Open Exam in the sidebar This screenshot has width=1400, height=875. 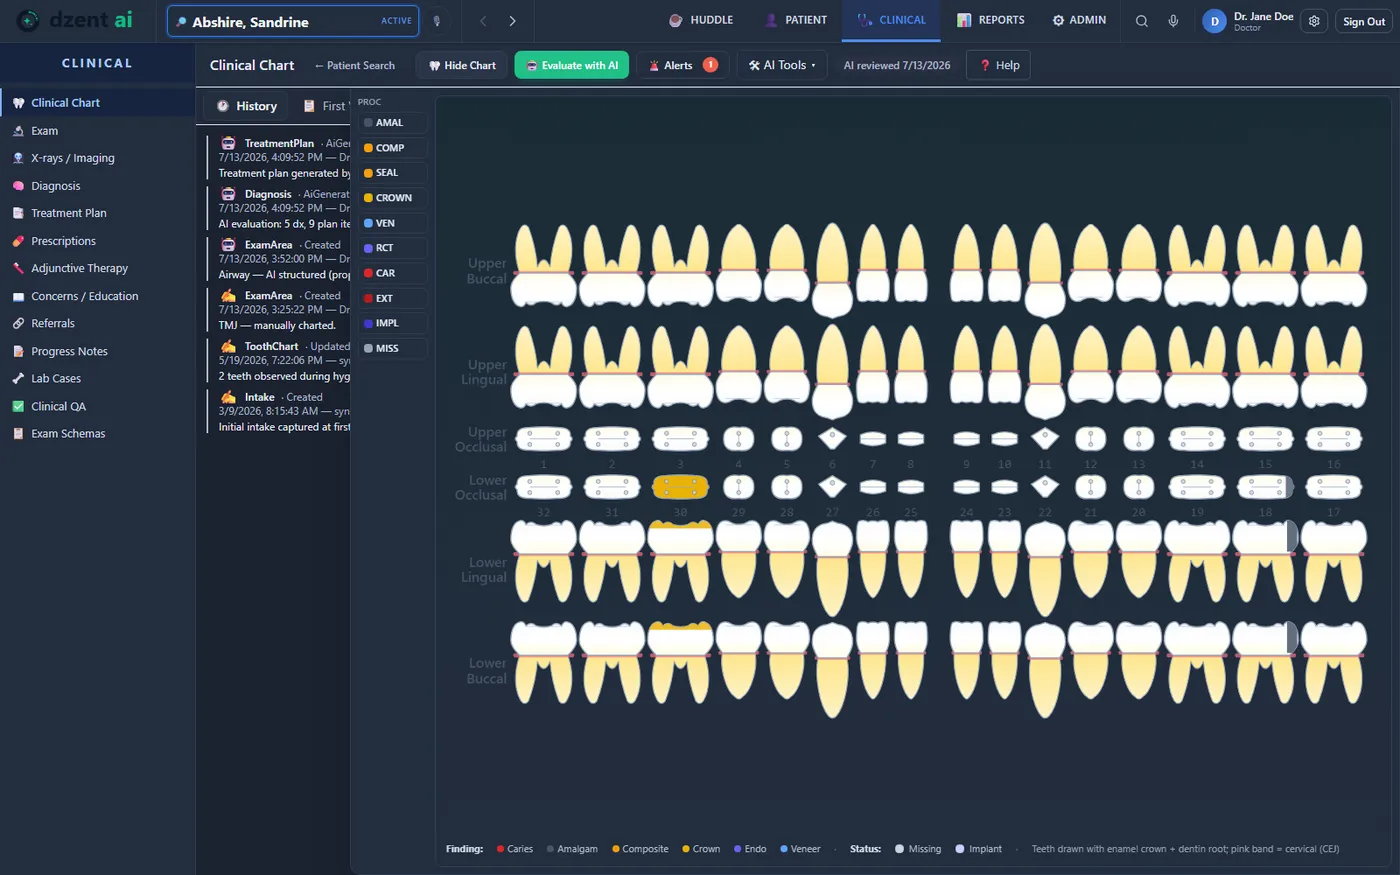pos(97,131)
